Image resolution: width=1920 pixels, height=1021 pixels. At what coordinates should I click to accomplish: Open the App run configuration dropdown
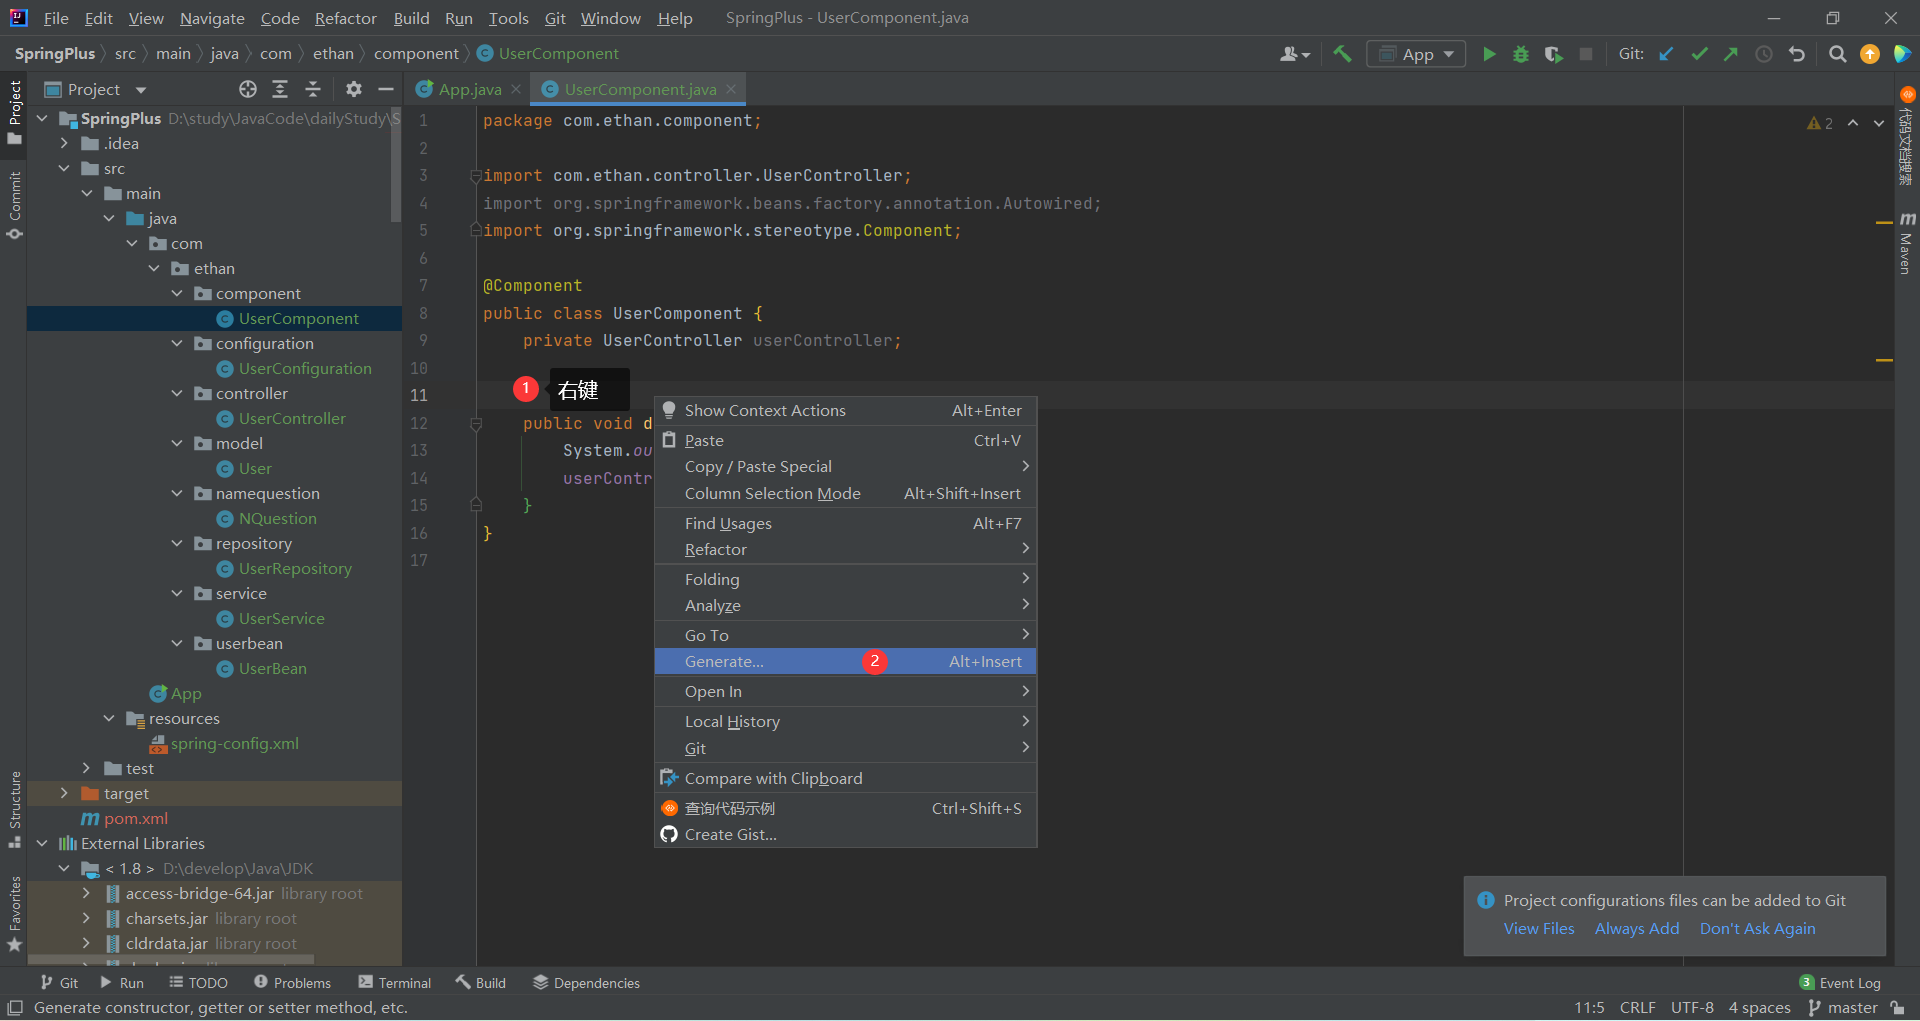pos(1416,54)
